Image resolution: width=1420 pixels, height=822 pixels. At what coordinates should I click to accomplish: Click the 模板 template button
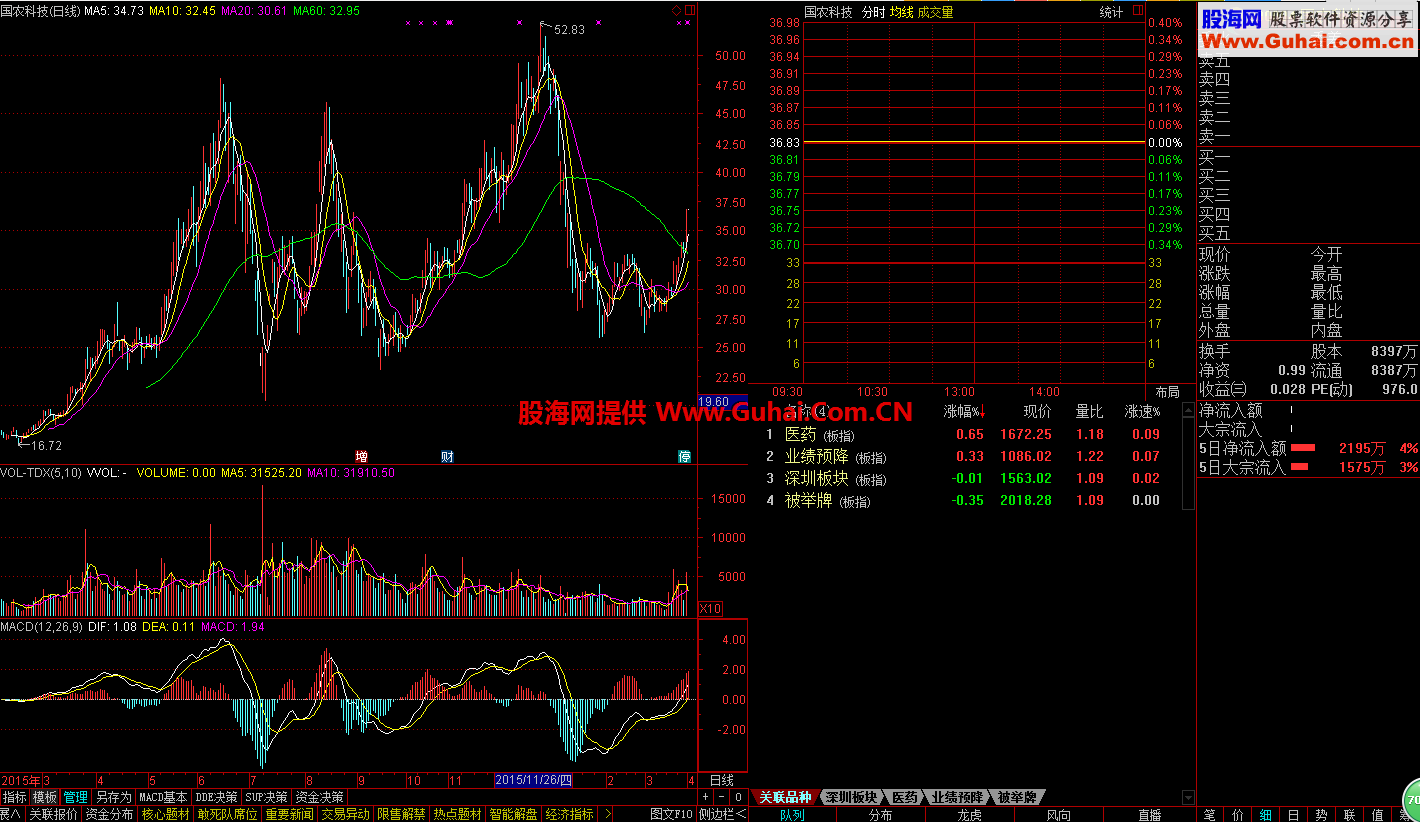click(45, 797)
